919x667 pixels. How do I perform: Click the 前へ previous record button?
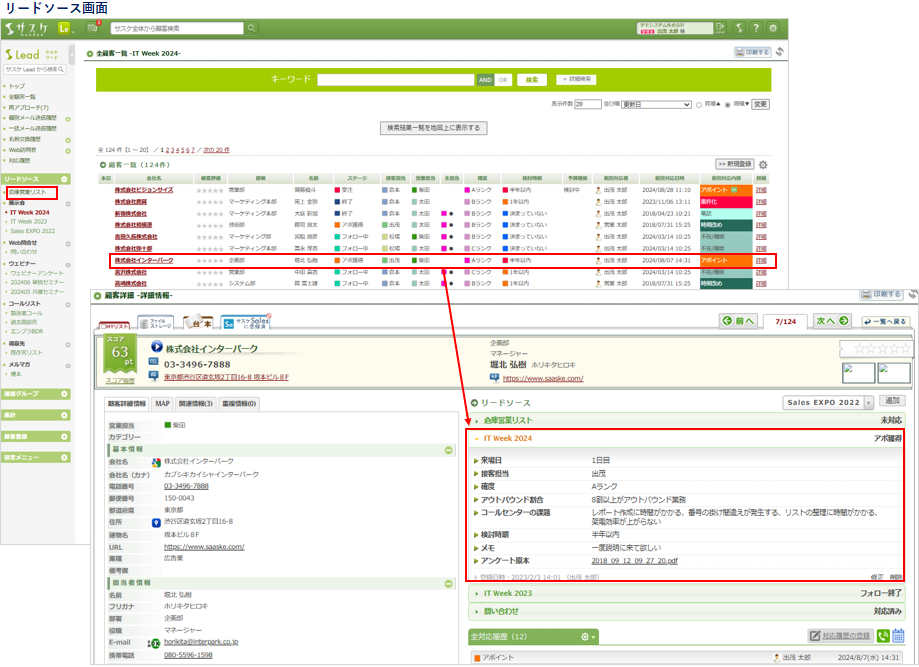pos(738,321)
